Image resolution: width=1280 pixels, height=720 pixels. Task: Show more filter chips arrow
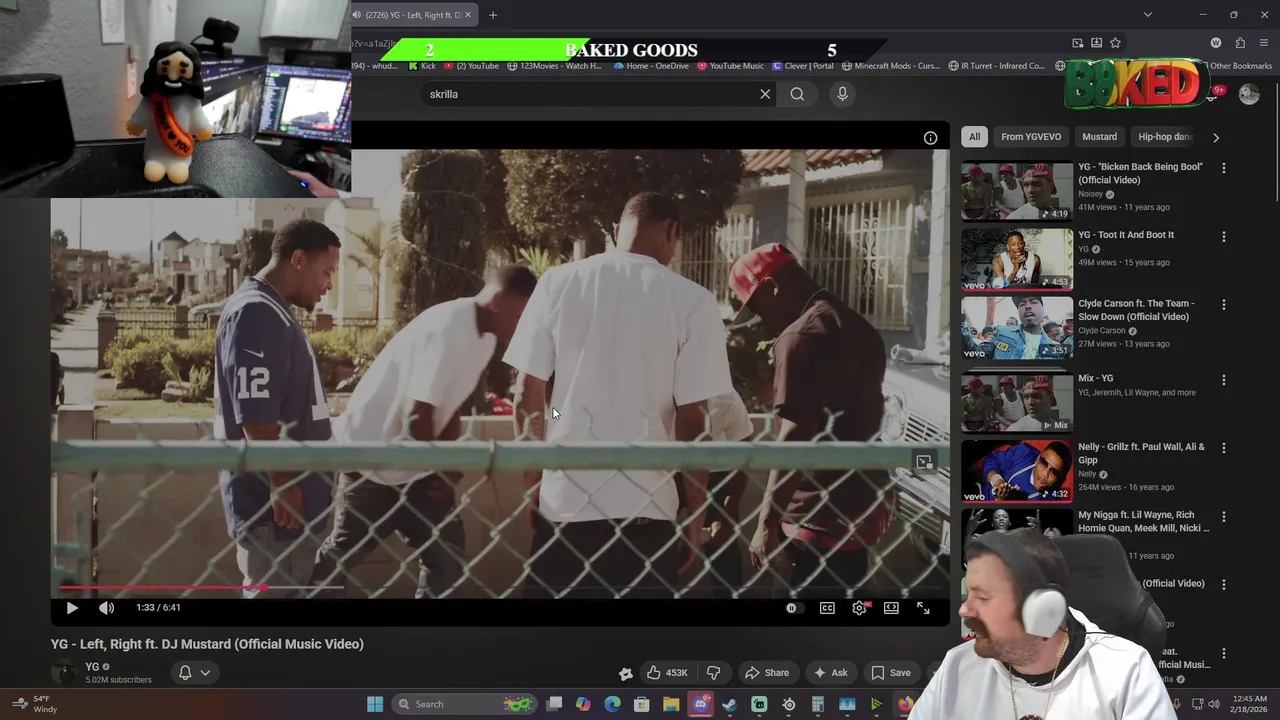tap(1215, 137)
